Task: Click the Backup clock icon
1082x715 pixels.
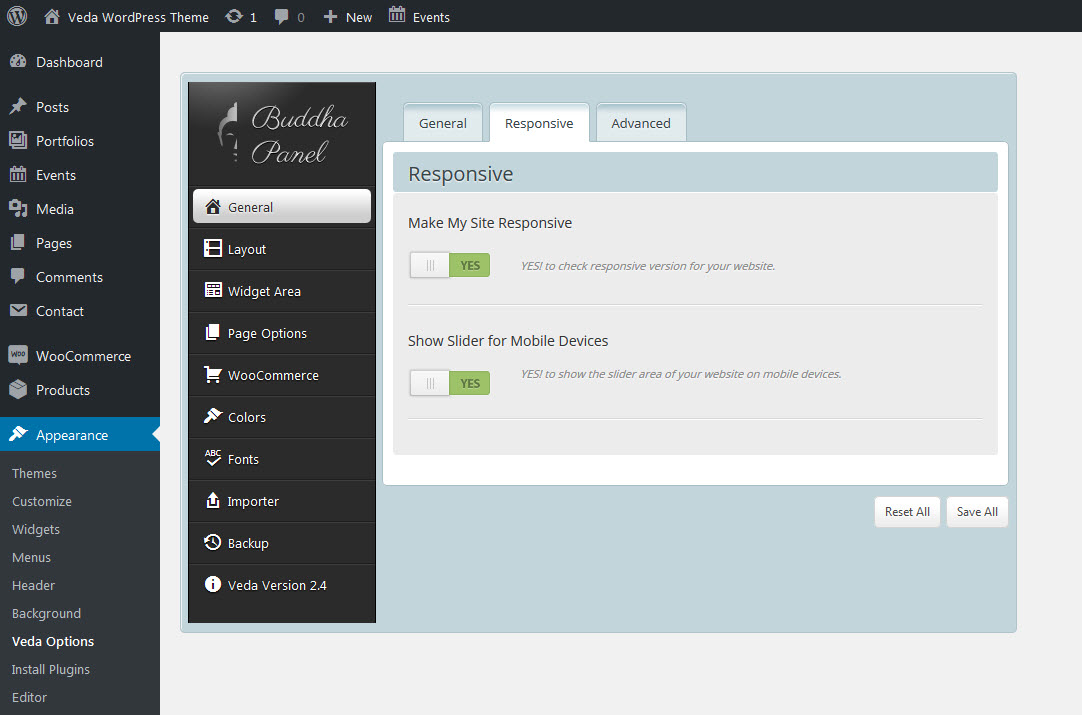Action: click(213, 542)
